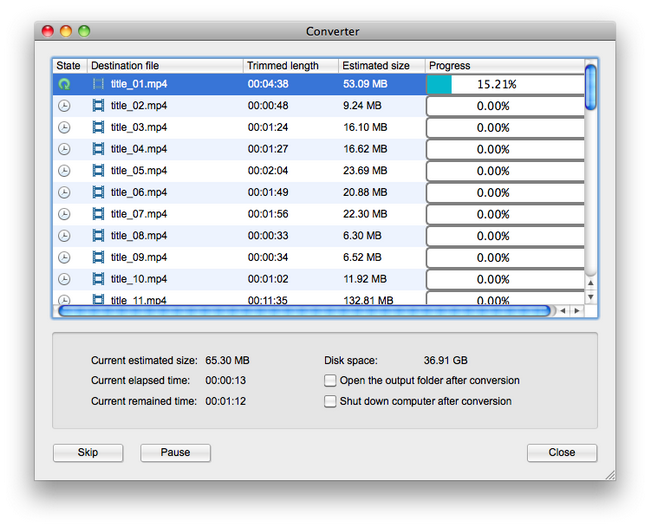
Task: Click the film strip icon of title_09.mp4
Action: tap(98, 257)
